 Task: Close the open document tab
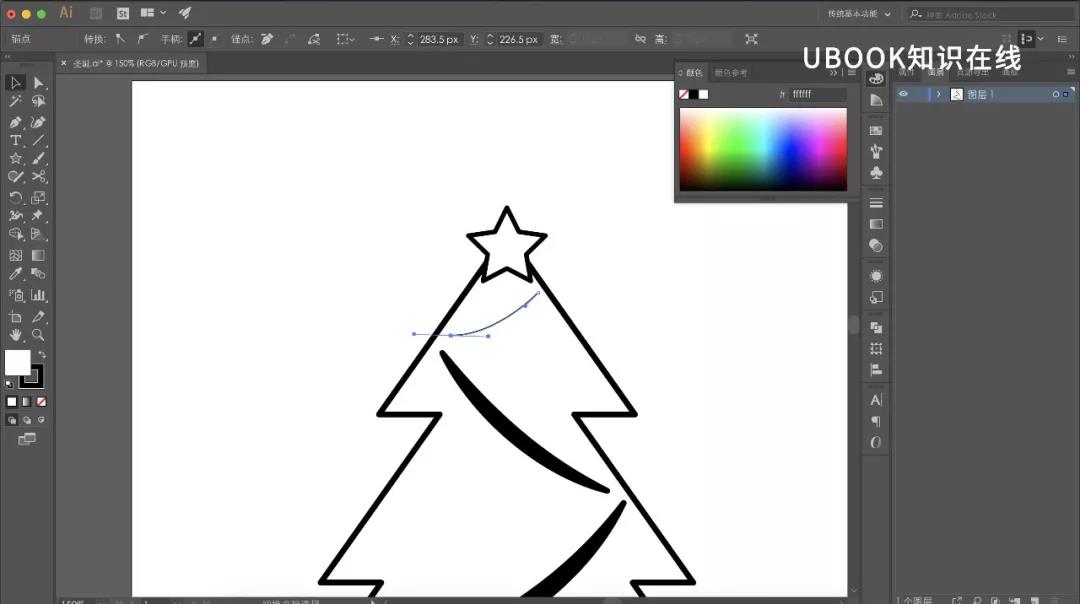[63, 63]
